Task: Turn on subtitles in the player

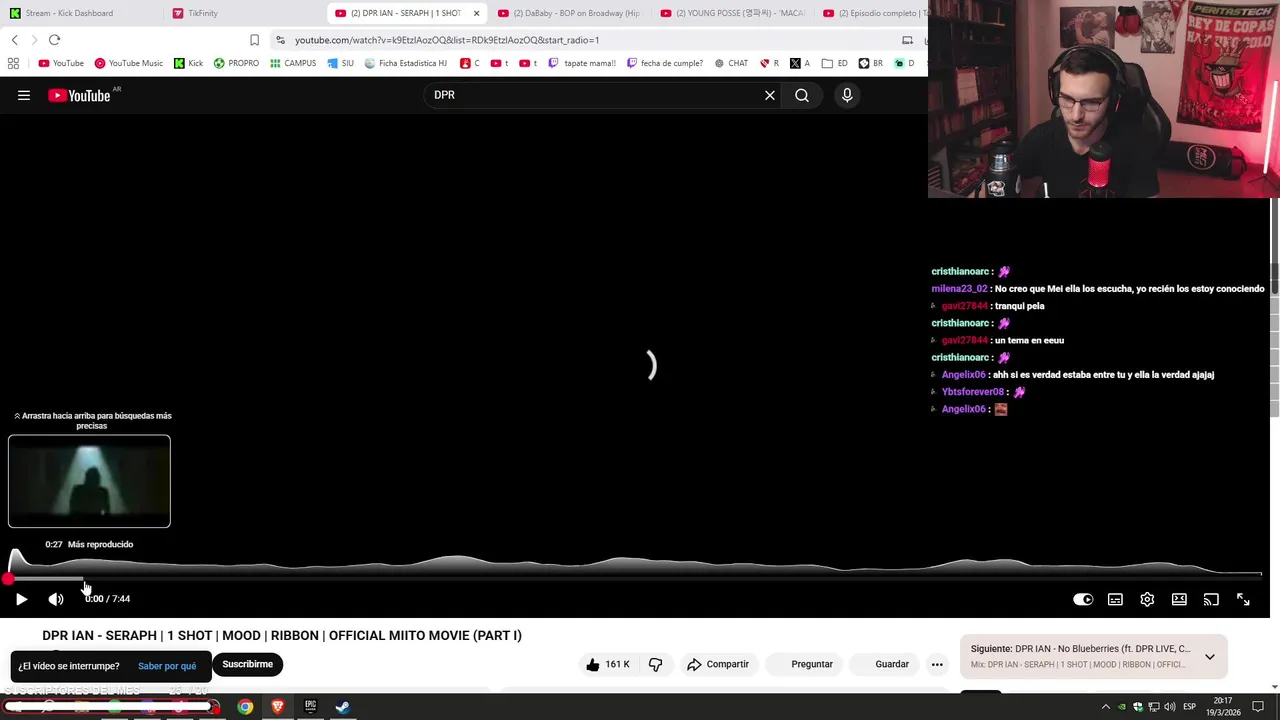Action: tap(1115, 599)
